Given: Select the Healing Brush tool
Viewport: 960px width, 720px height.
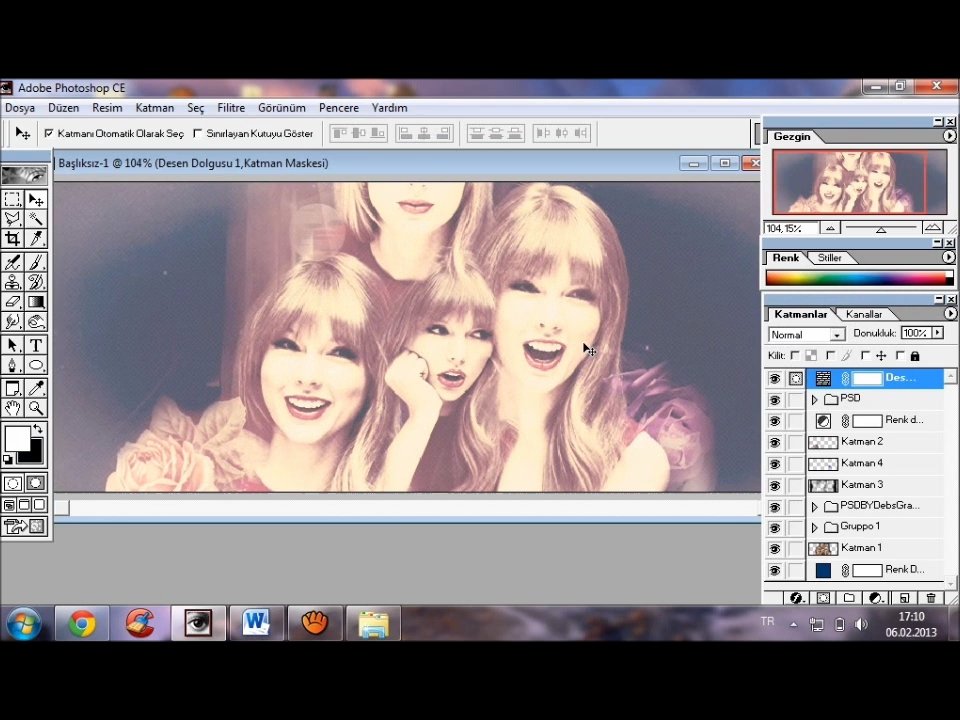Looking at the screenshot, I should pos(12,263).
